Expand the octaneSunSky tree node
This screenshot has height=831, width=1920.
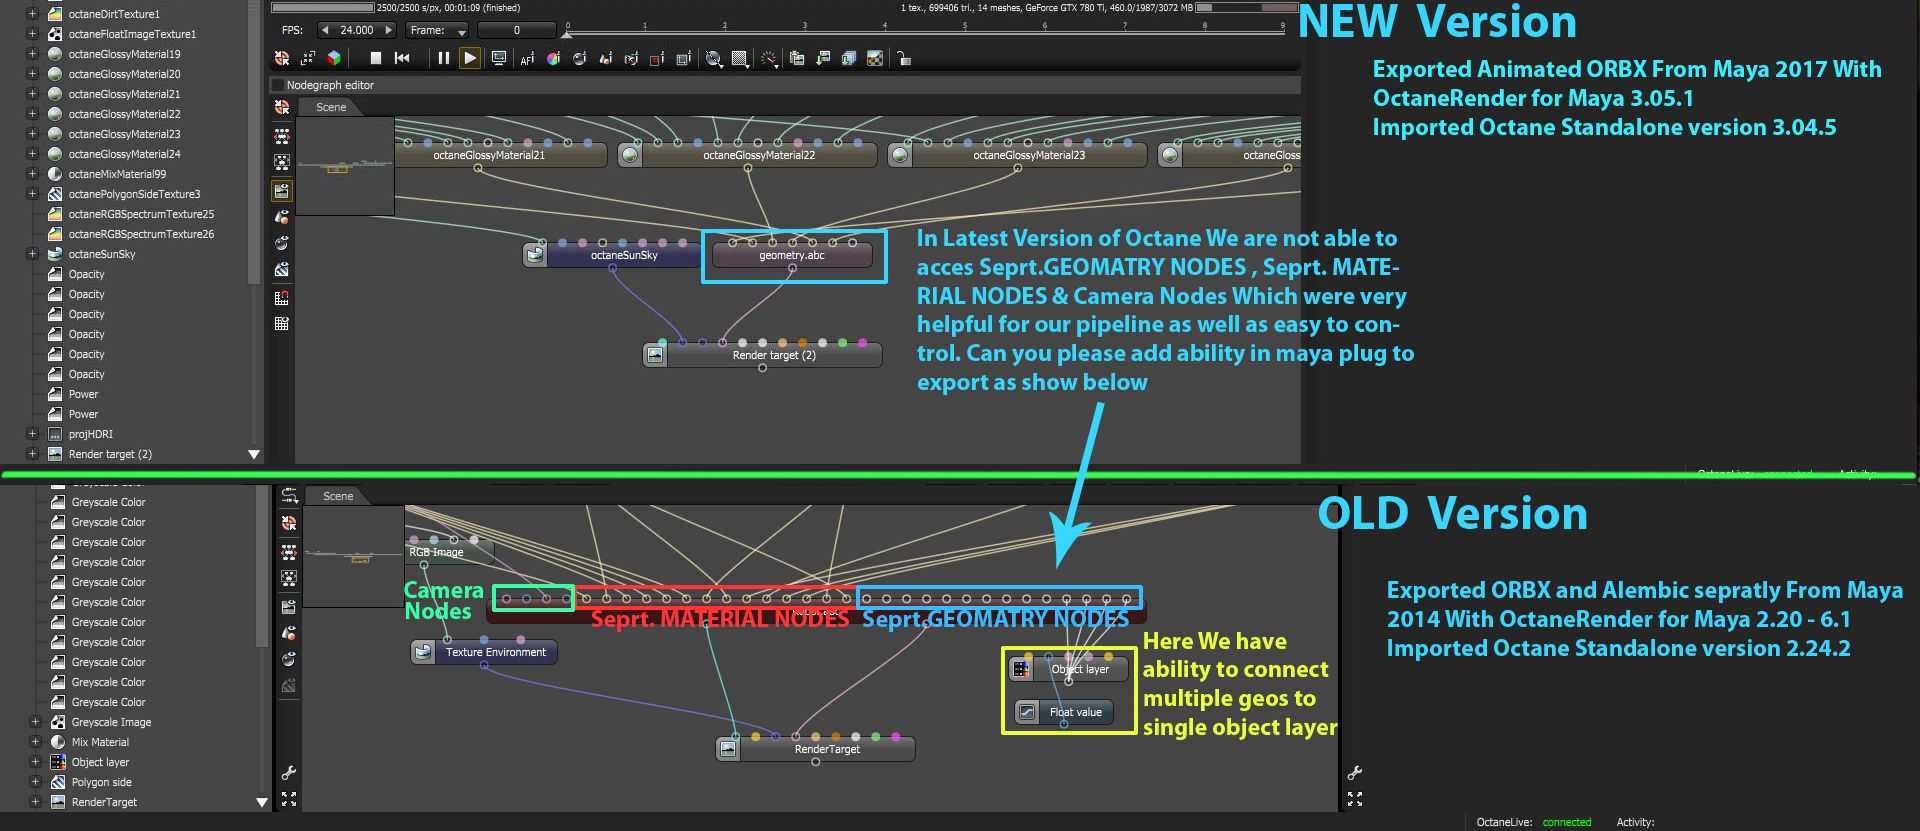(32, 254)
